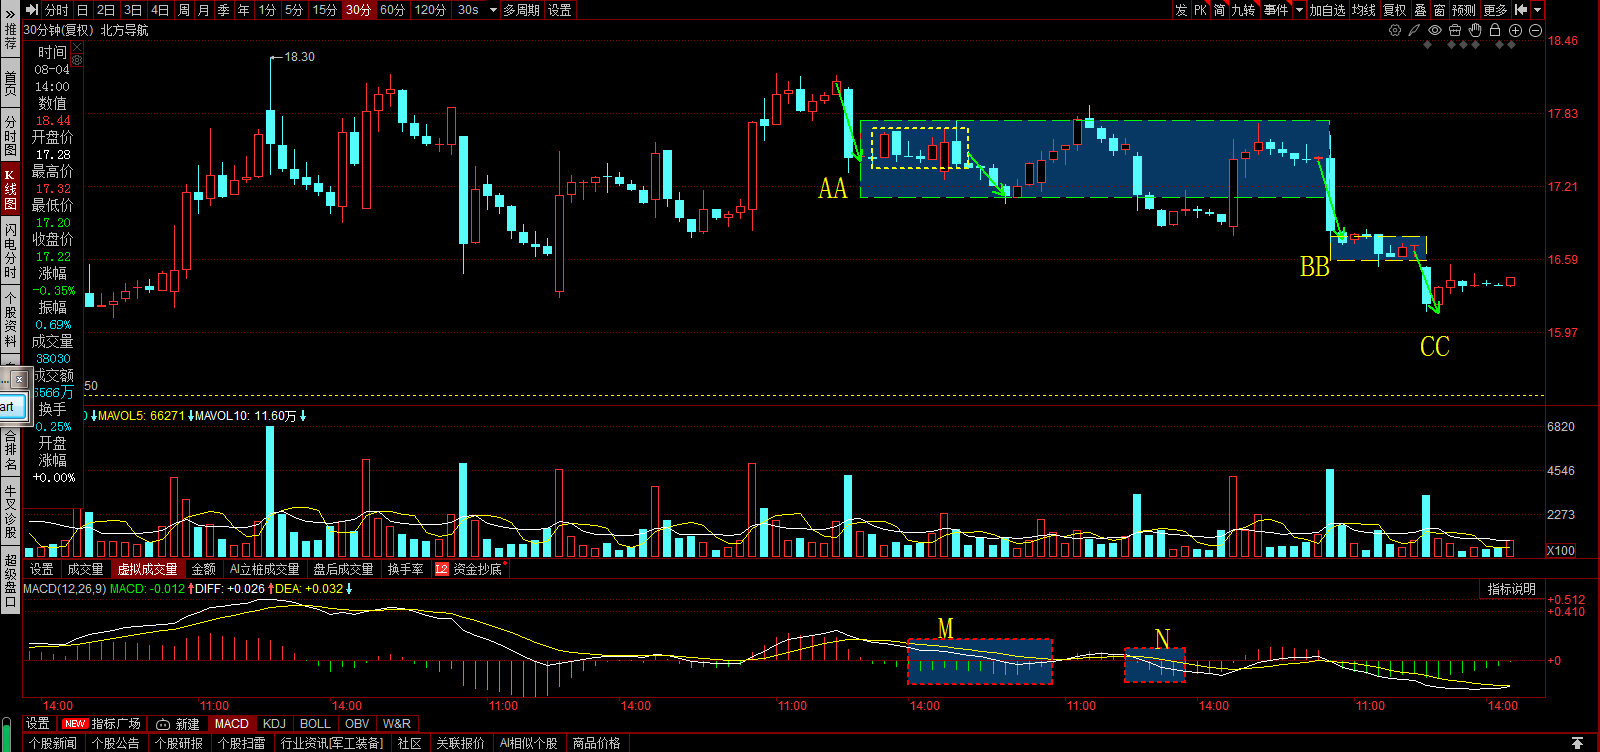Click 新建 robot icon button
This screenshot has width=1600, height=752.
(178, 723)
